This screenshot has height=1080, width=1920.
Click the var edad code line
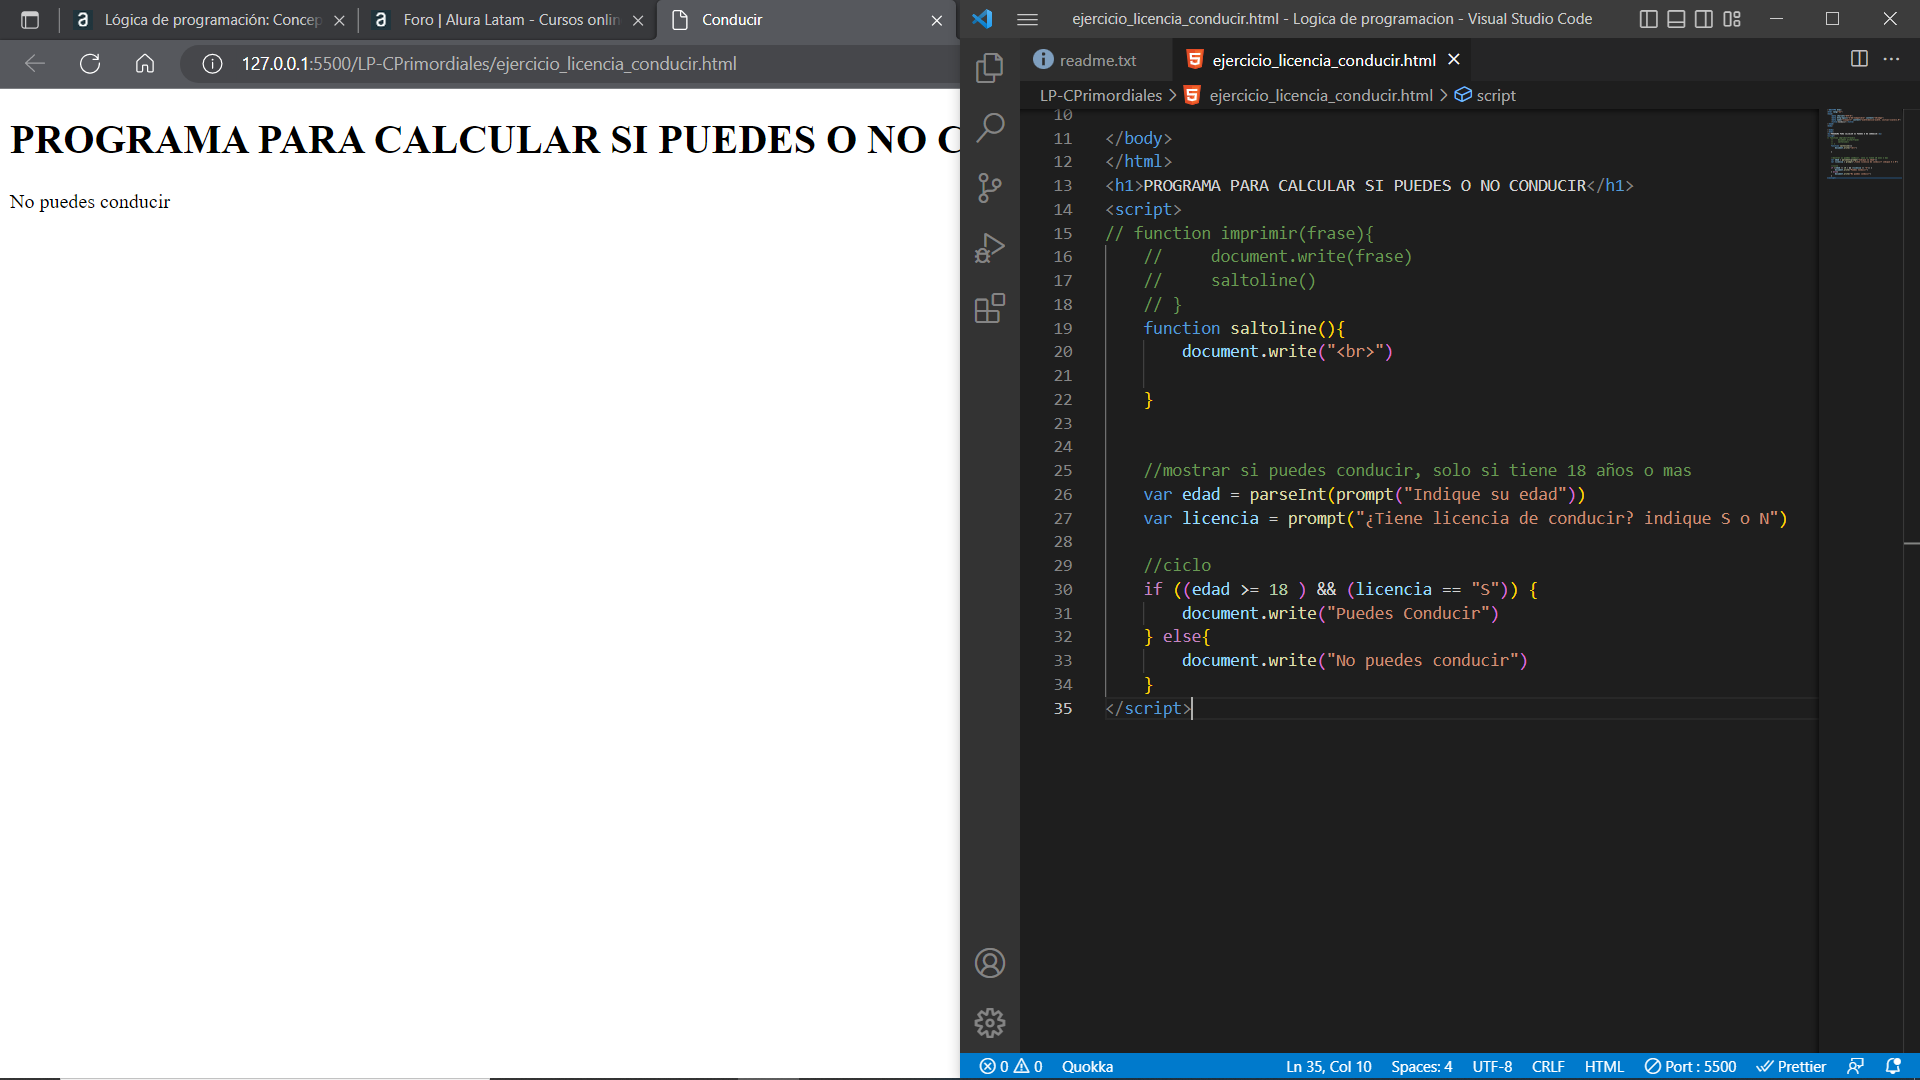coord(1364,495)
